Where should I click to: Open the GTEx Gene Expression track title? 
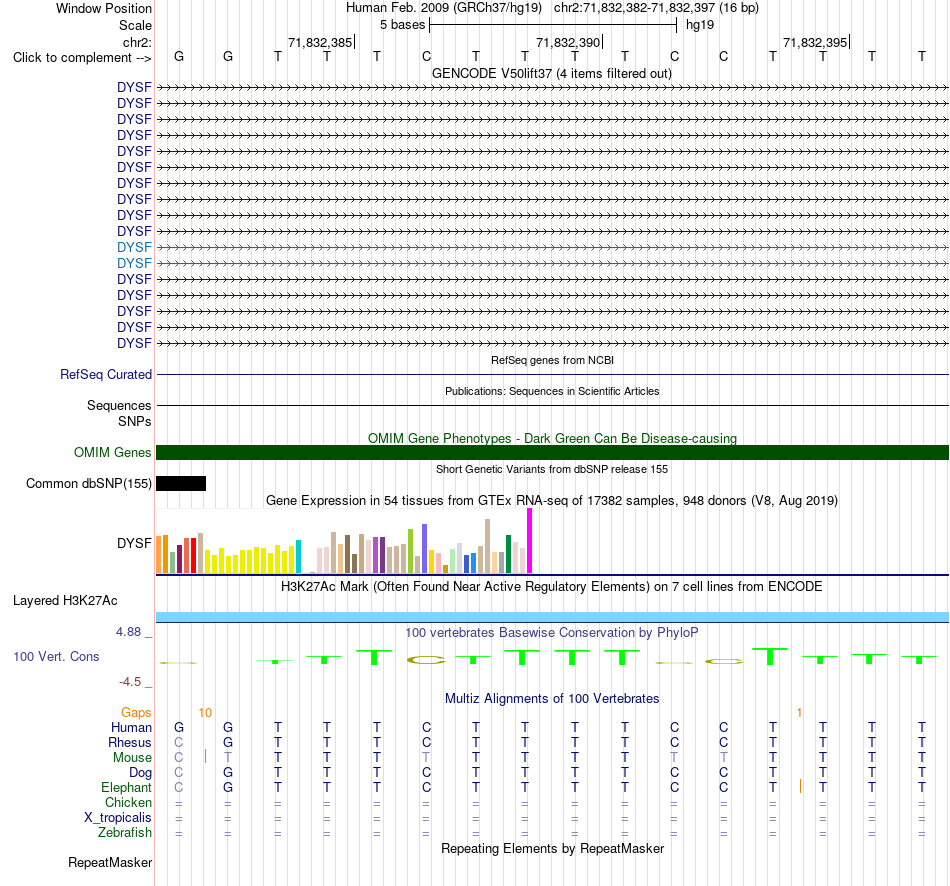[x=551, y=501]
